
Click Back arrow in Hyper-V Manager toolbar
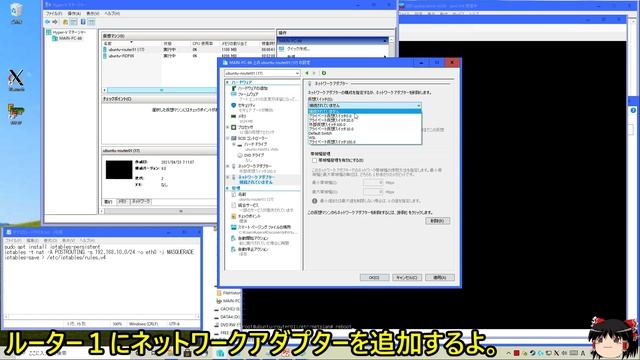48,22
